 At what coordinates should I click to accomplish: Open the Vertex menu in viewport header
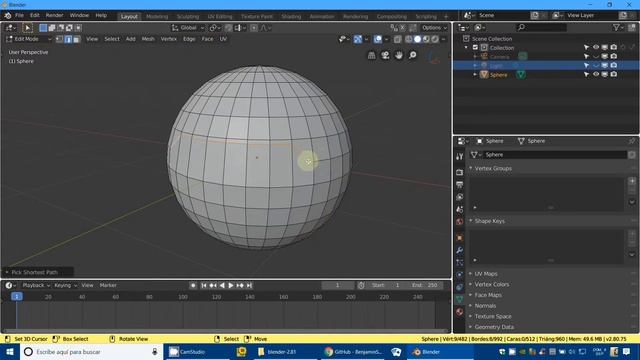[169, 39]
